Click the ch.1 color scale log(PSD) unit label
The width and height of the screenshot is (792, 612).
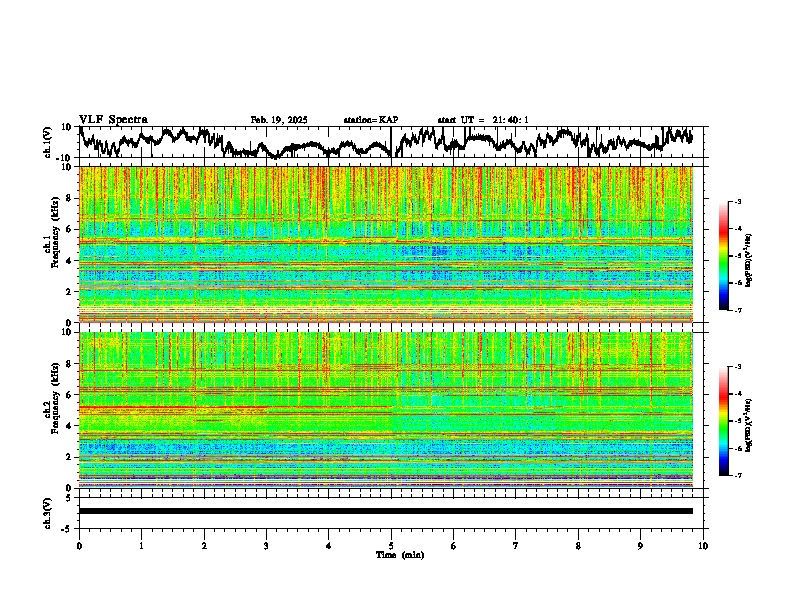(x=749, y=261)
